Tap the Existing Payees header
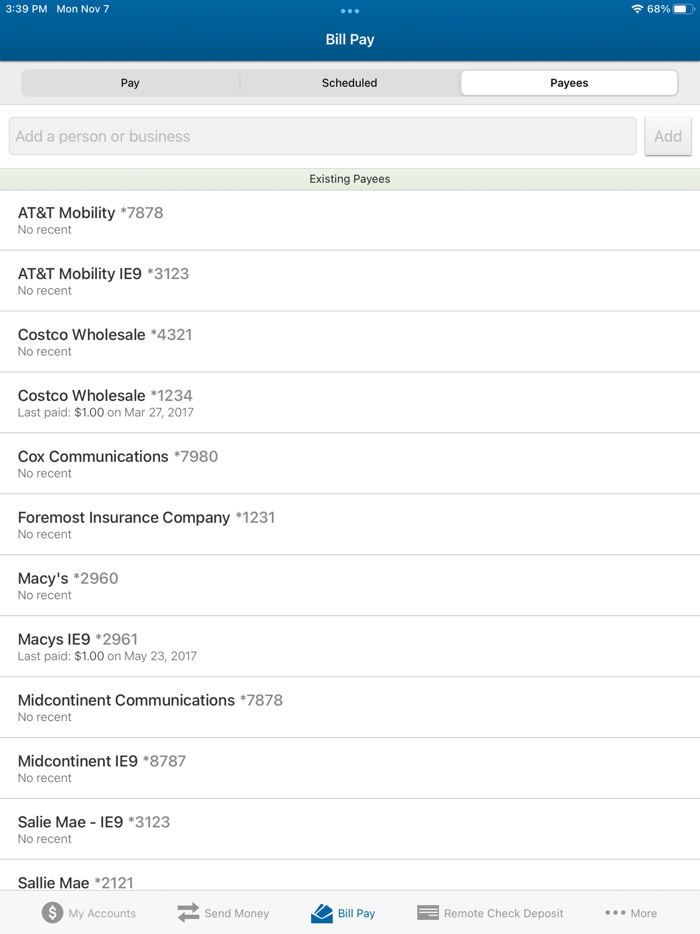Viewport: 700px width, 934px height. tap(350, 179)
